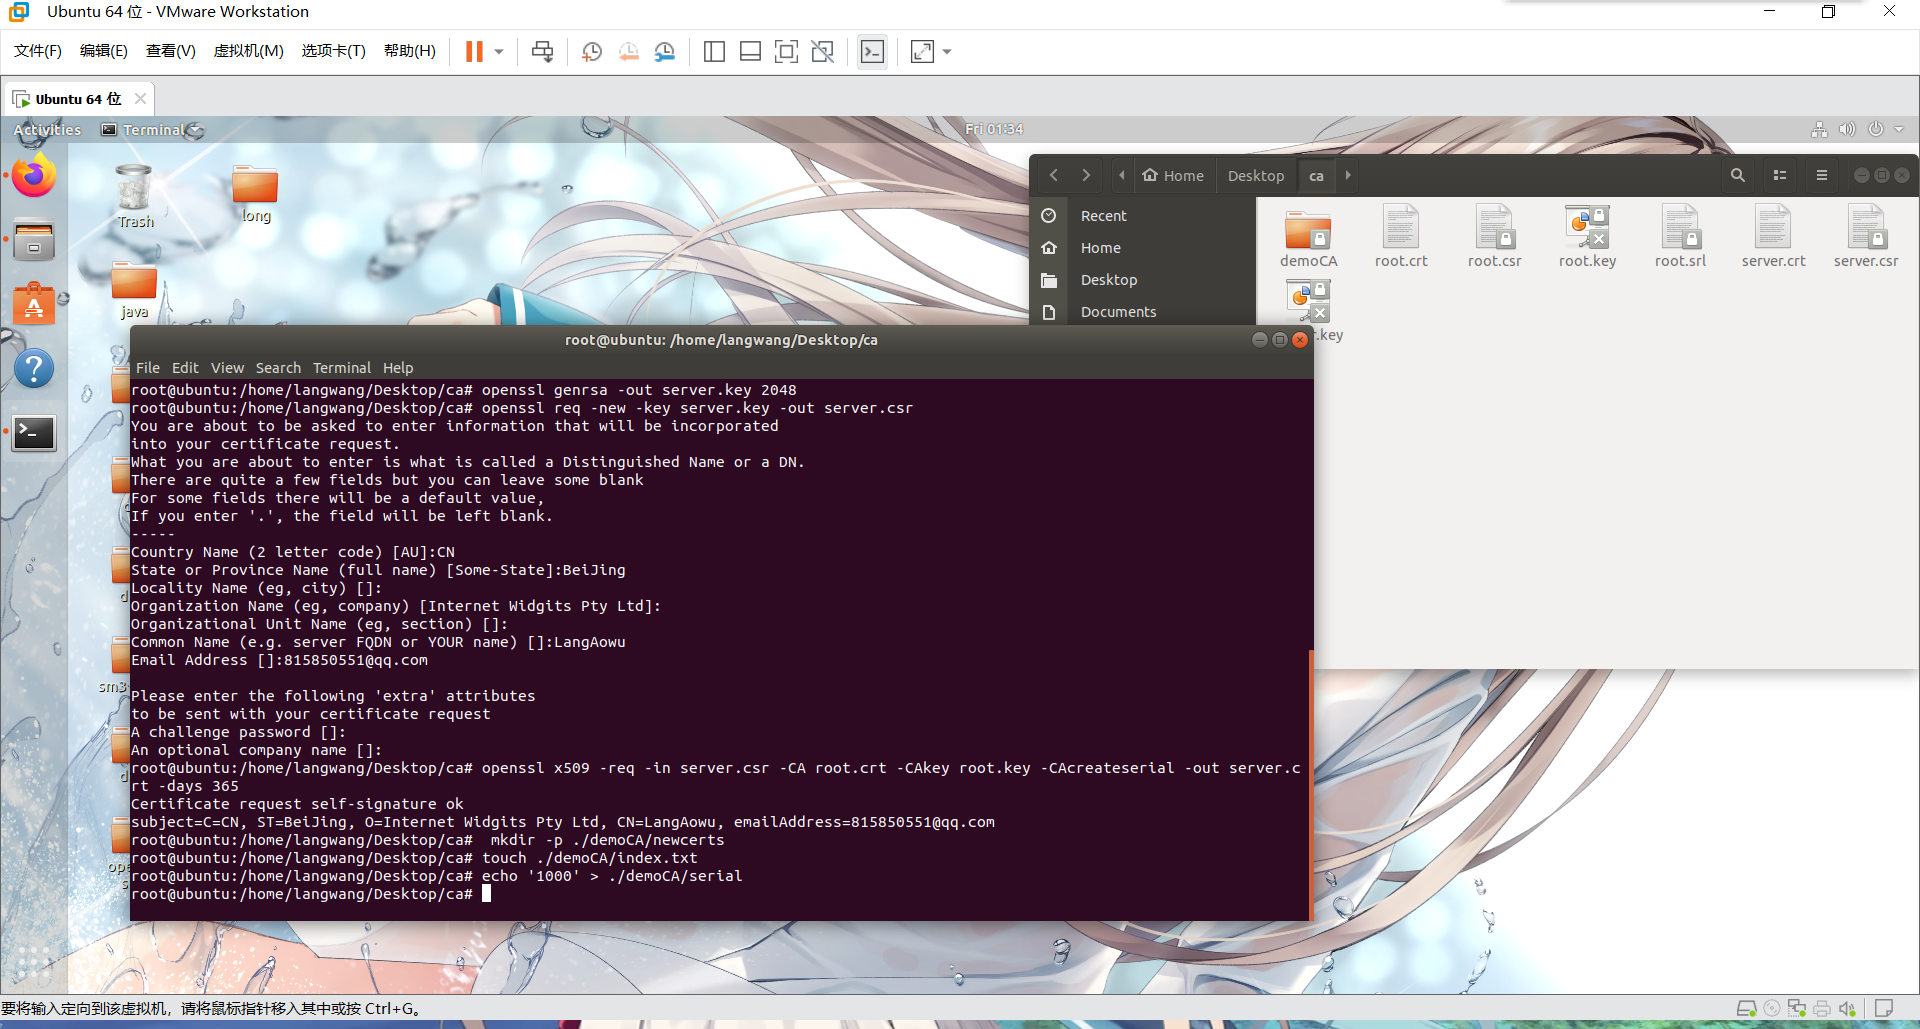Click Home in the Files path bar

1173,175
